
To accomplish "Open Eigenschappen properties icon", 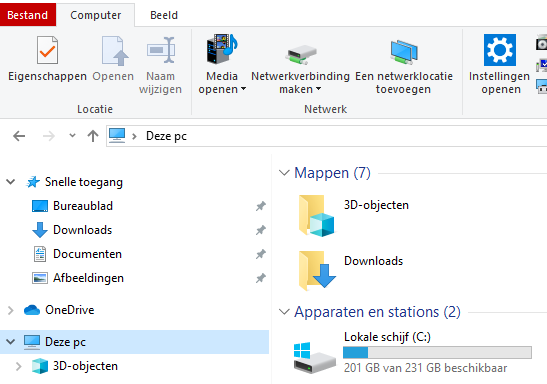I will click(47, 51).
